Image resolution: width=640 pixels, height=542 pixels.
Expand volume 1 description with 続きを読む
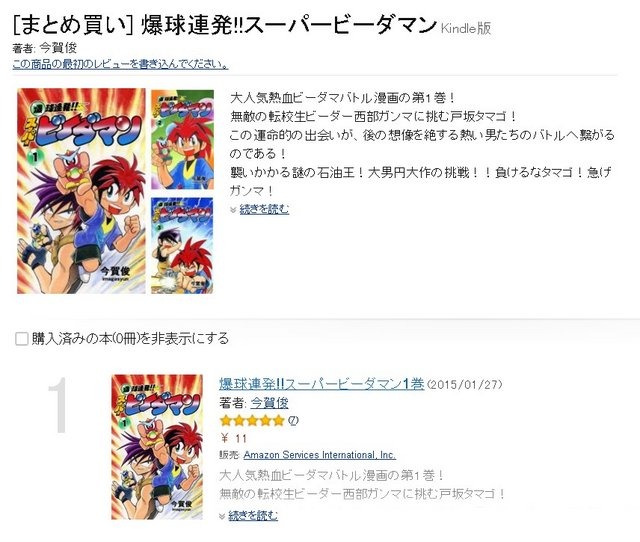[x=253, y=516]
